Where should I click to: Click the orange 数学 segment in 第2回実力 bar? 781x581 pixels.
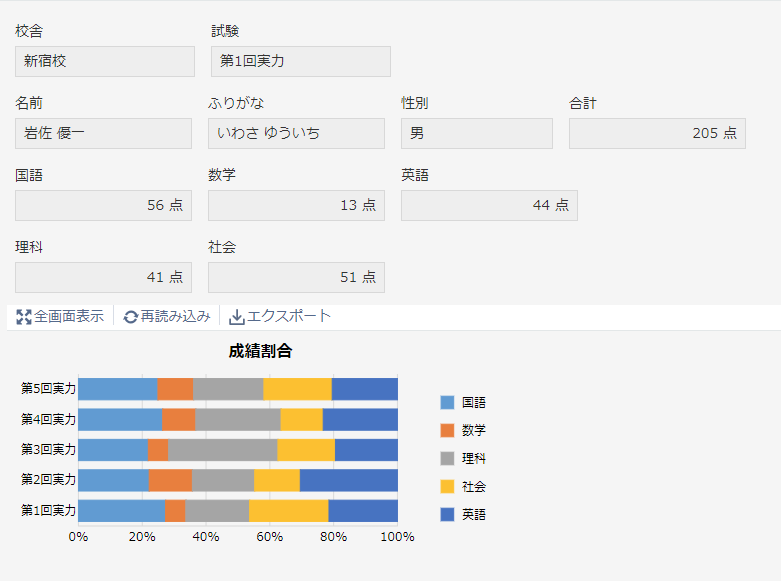click(x=170, y=480)
